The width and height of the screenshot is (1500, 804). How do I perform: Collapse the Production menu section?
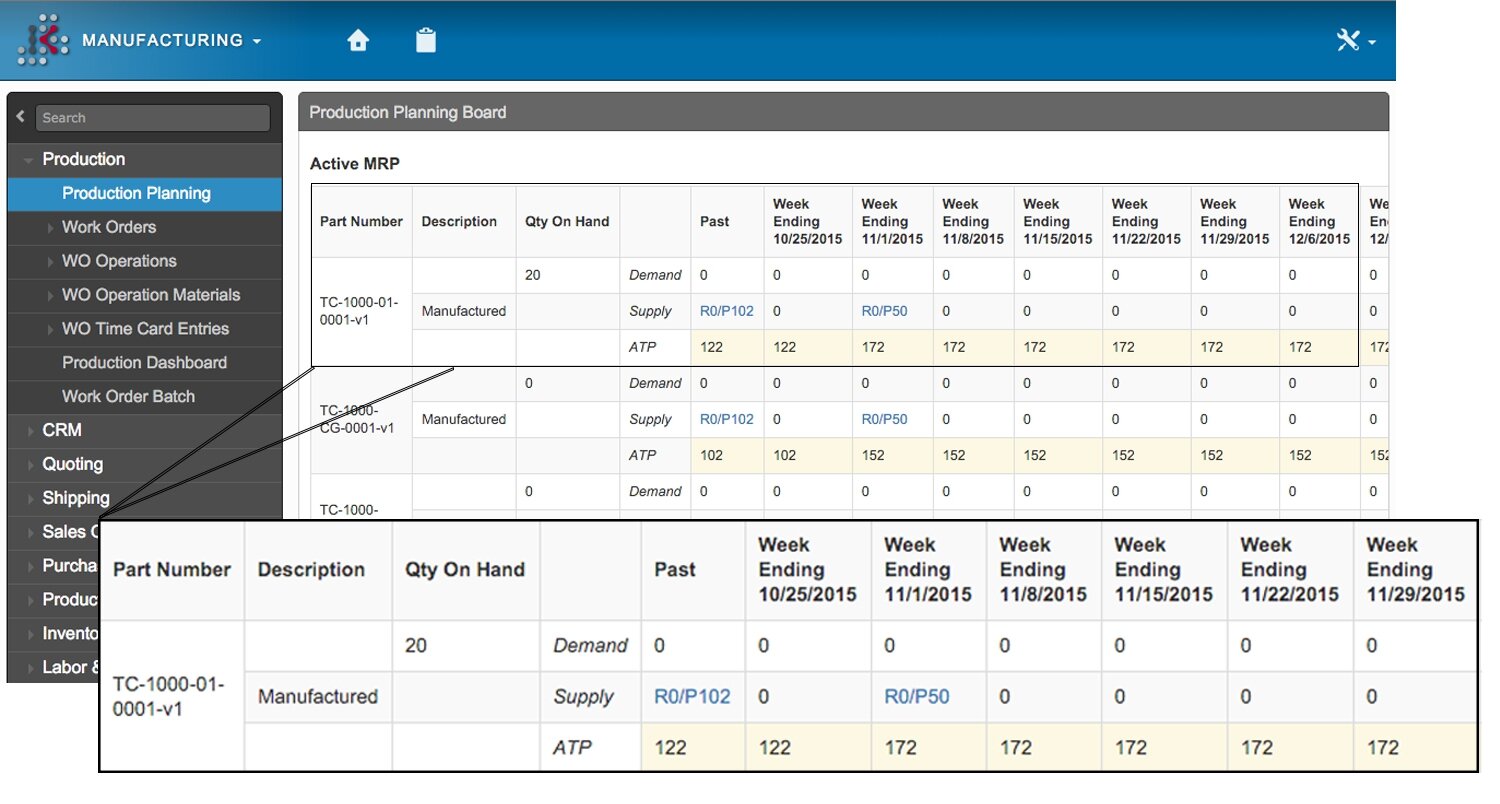click(83, 159)
